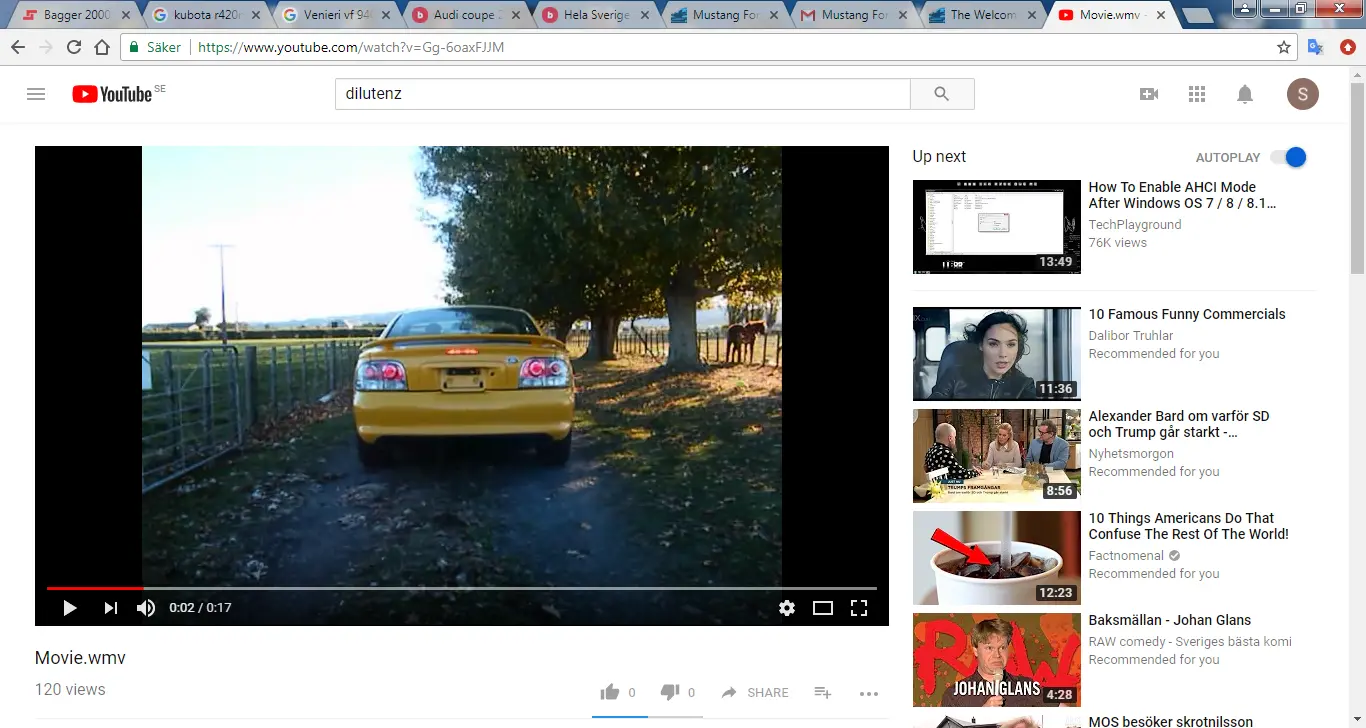Visit the Dalibor Truhlar channel
Image resolution: width=1366 pixels, height=728 pixels.
pyautogui.click(x=1131, y=336)
